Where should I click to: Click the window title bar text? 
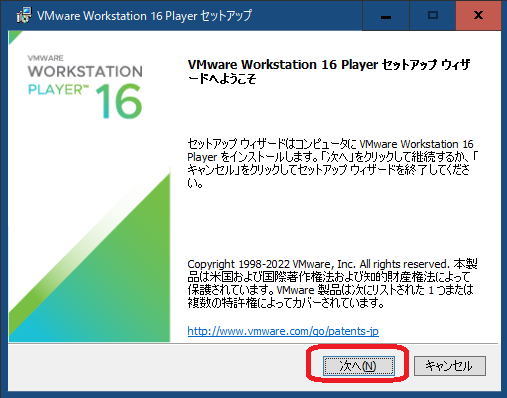pyautogui.click(x=144, y=15)
